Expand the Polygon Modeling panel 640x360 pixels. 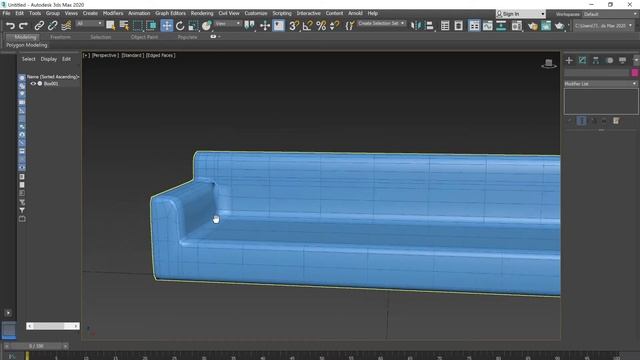pyautogui.click(x=27, y=45)
